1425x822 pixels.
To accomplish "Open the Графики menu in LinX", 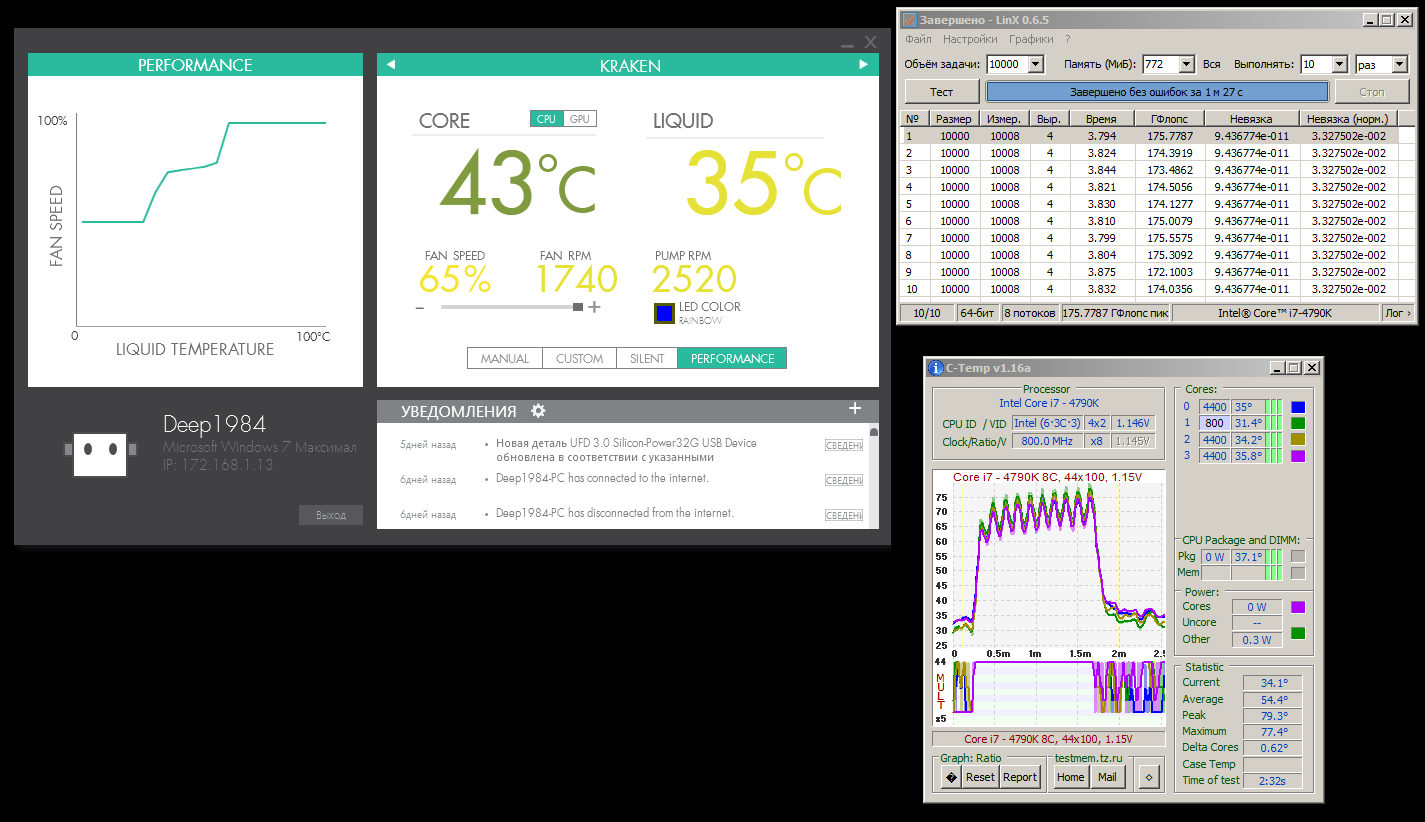I will pyautogui.click(x=1030, y=39).
